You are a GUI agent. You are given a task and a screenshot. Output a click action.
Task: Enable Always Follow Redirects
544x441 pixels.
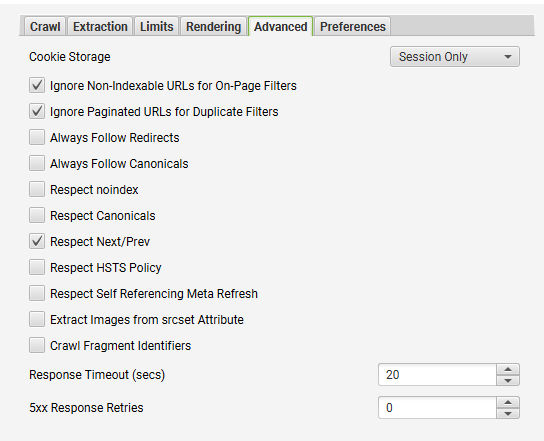tap(37, 137)
